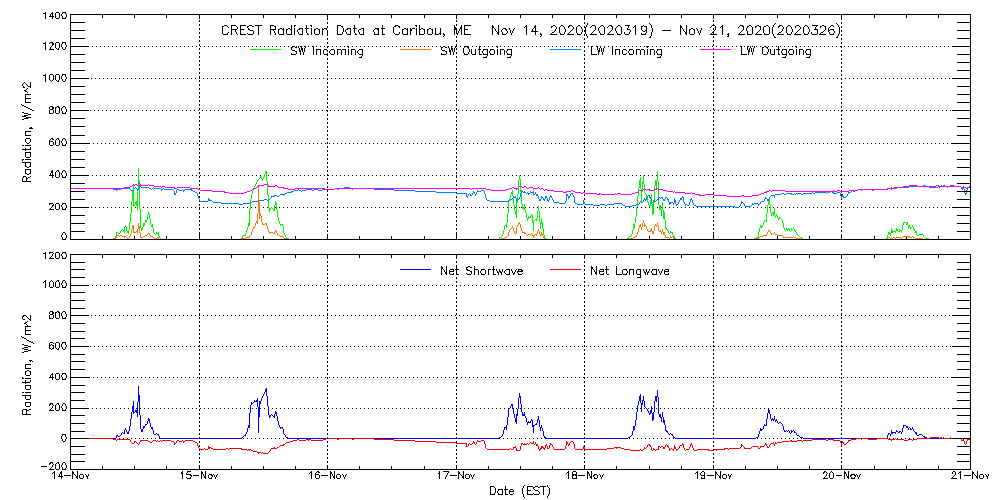Select the 15-Nov date tick label
This screenshot has width=1000, height=500.
coord(199,478)
